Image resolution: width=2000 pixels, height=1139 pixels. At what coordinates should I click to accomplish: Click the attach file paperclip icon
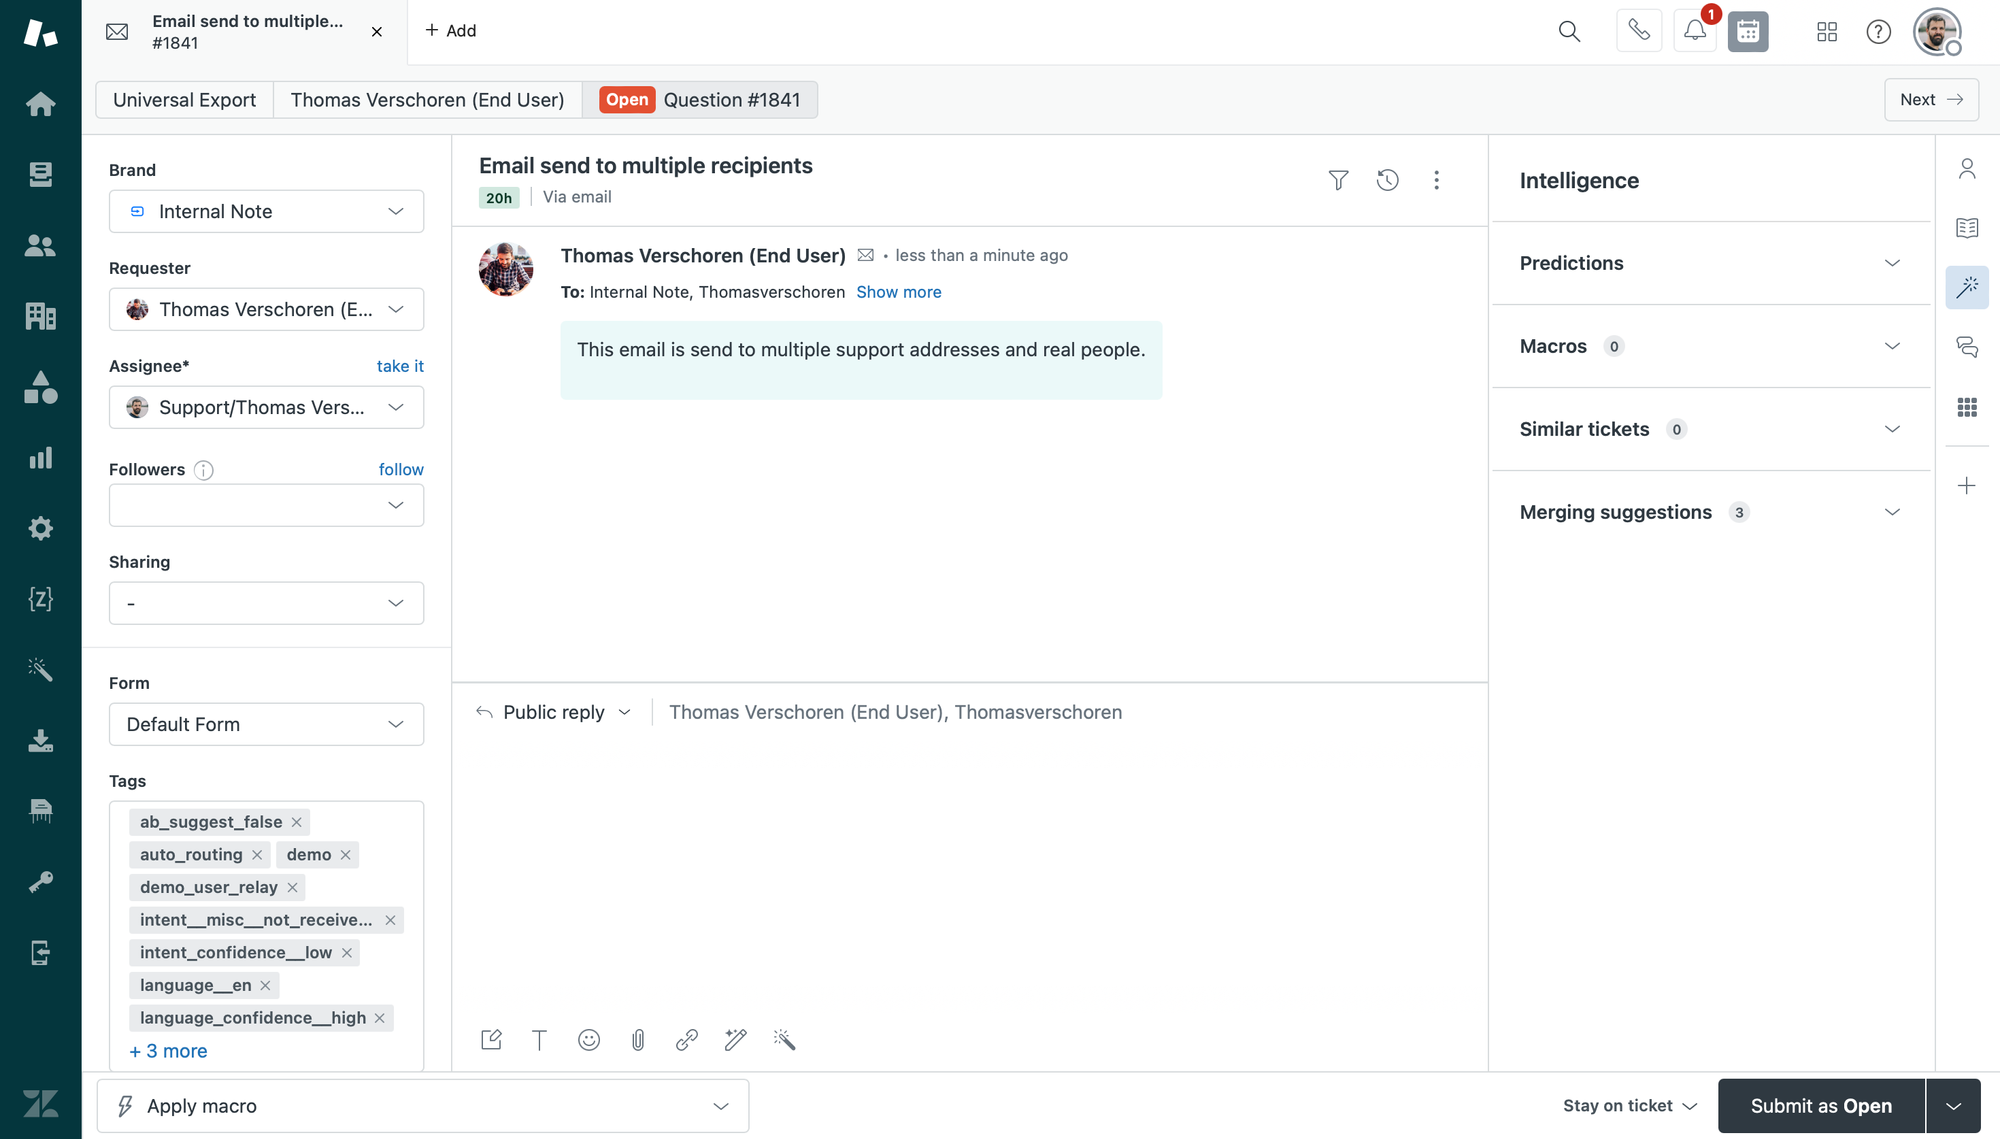pos(638,1040)
